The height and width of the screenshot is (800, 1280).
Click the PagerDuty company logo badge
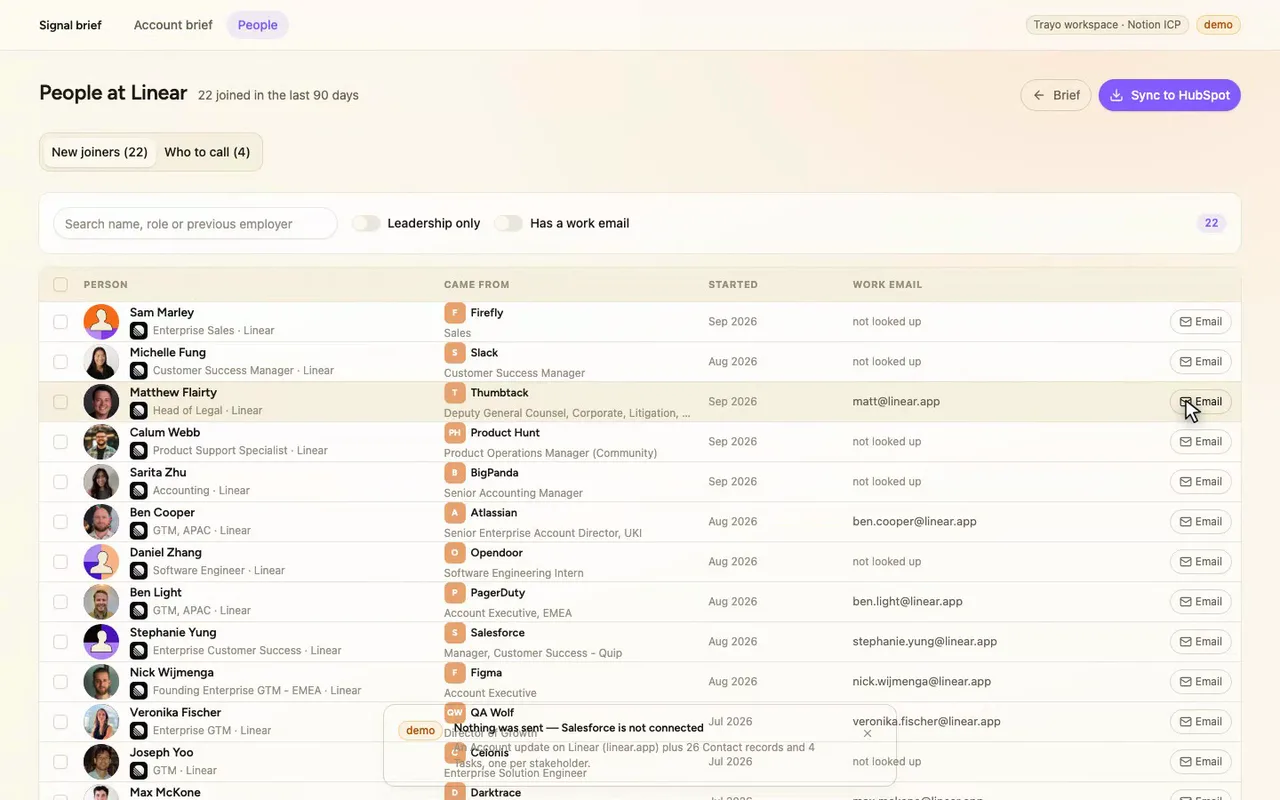tap(455, 593)
